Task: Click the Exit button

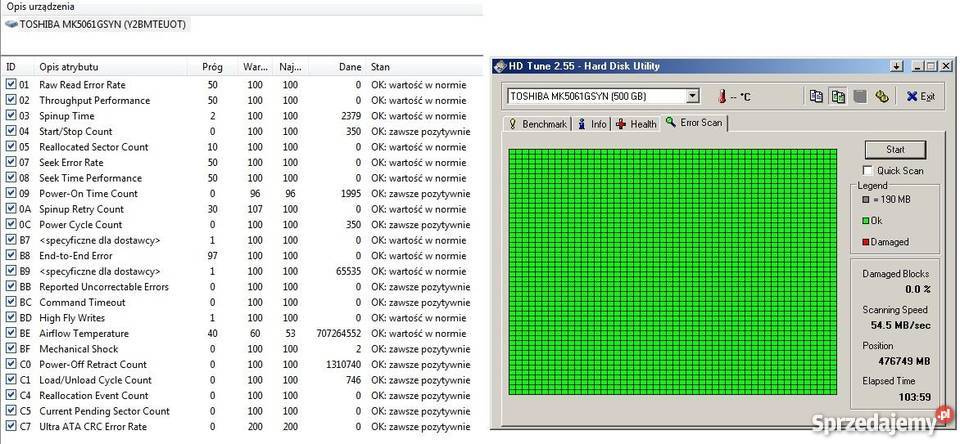Action: click(x=920, y=97)
